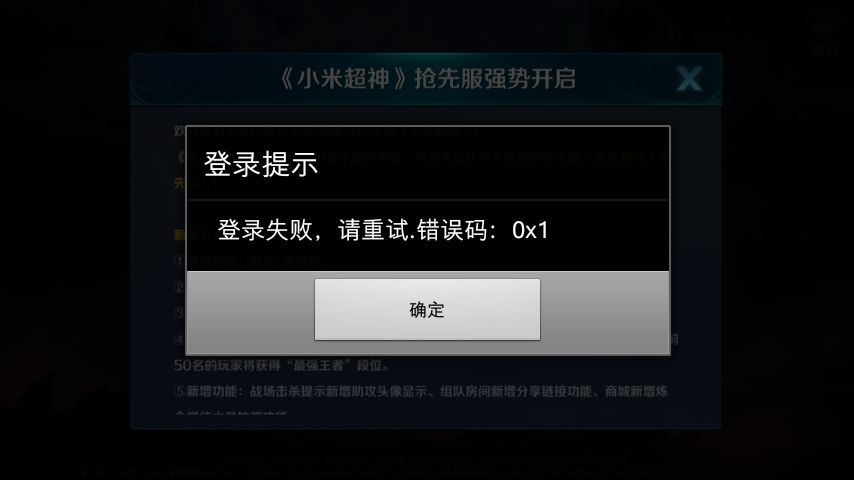
Task: Click the circled number ④ bullet
Action: point(180,339)
